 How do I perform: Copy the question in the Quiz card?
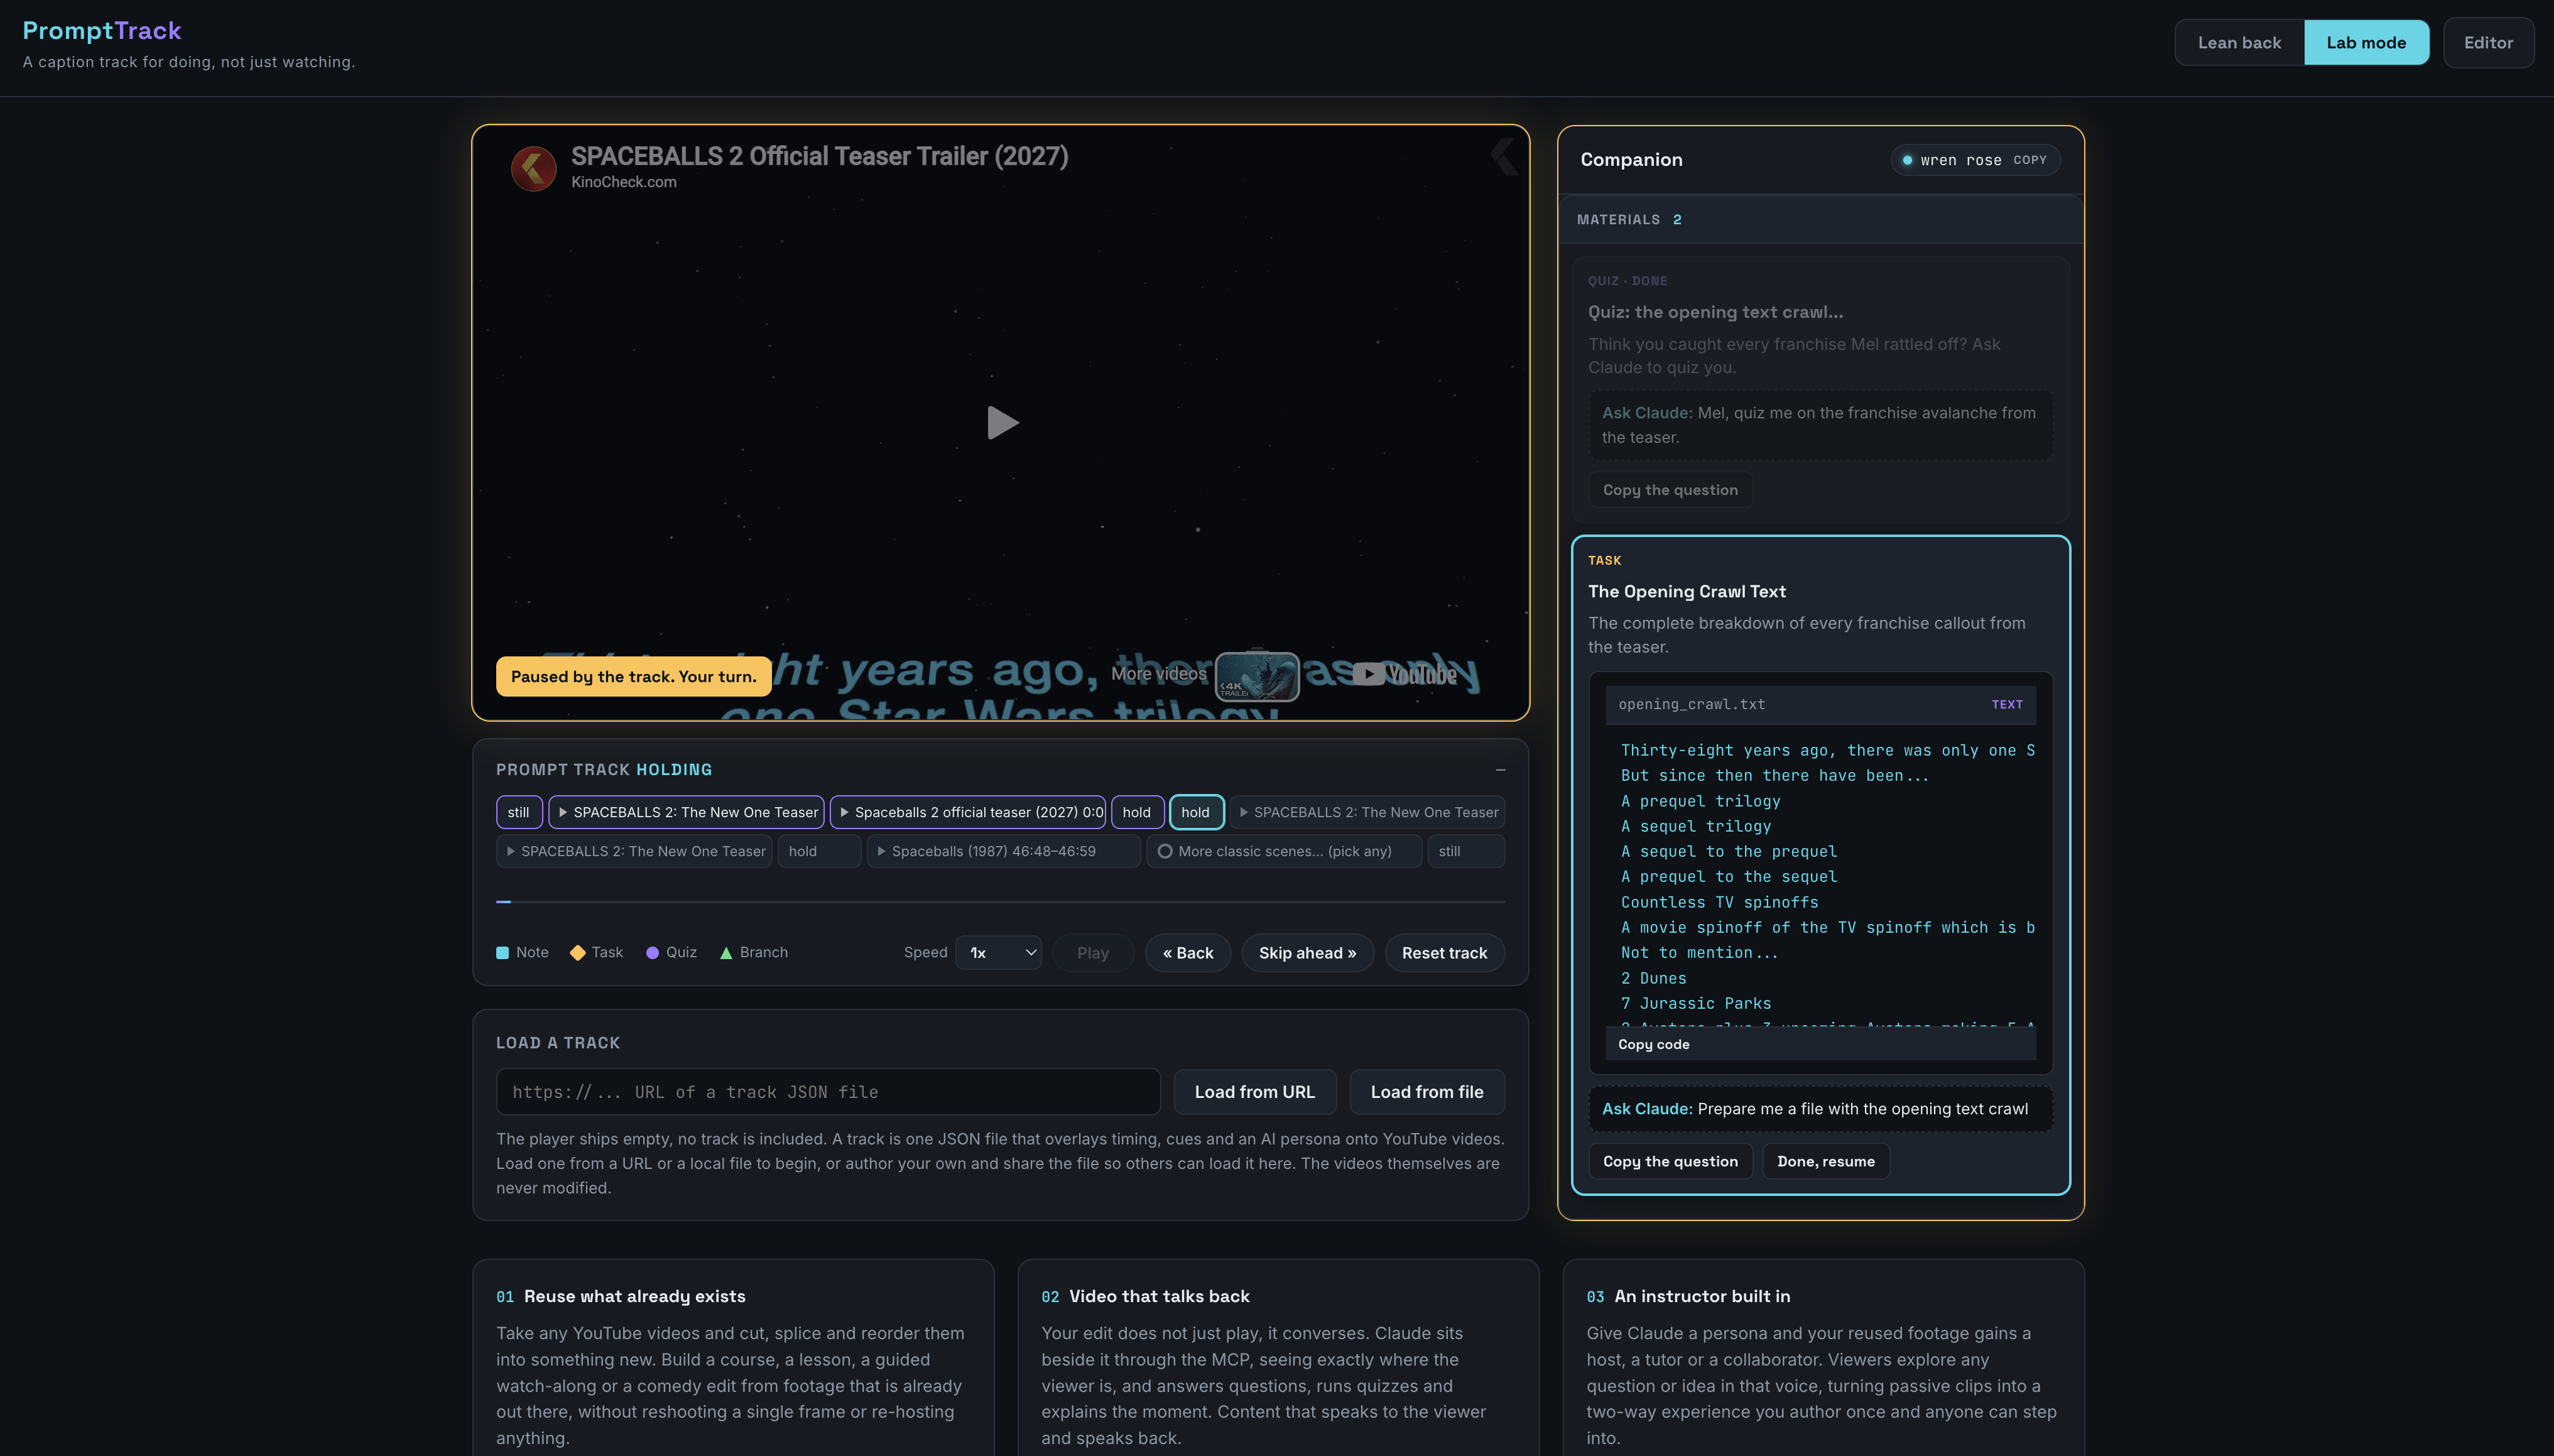coord(1670,490)
